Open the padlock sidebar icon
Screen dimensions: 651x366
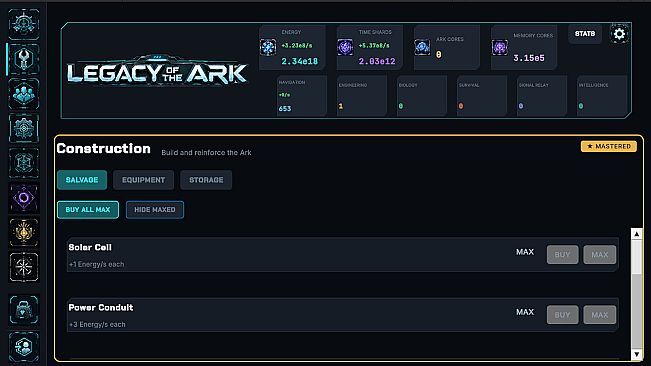coord(24,310)
